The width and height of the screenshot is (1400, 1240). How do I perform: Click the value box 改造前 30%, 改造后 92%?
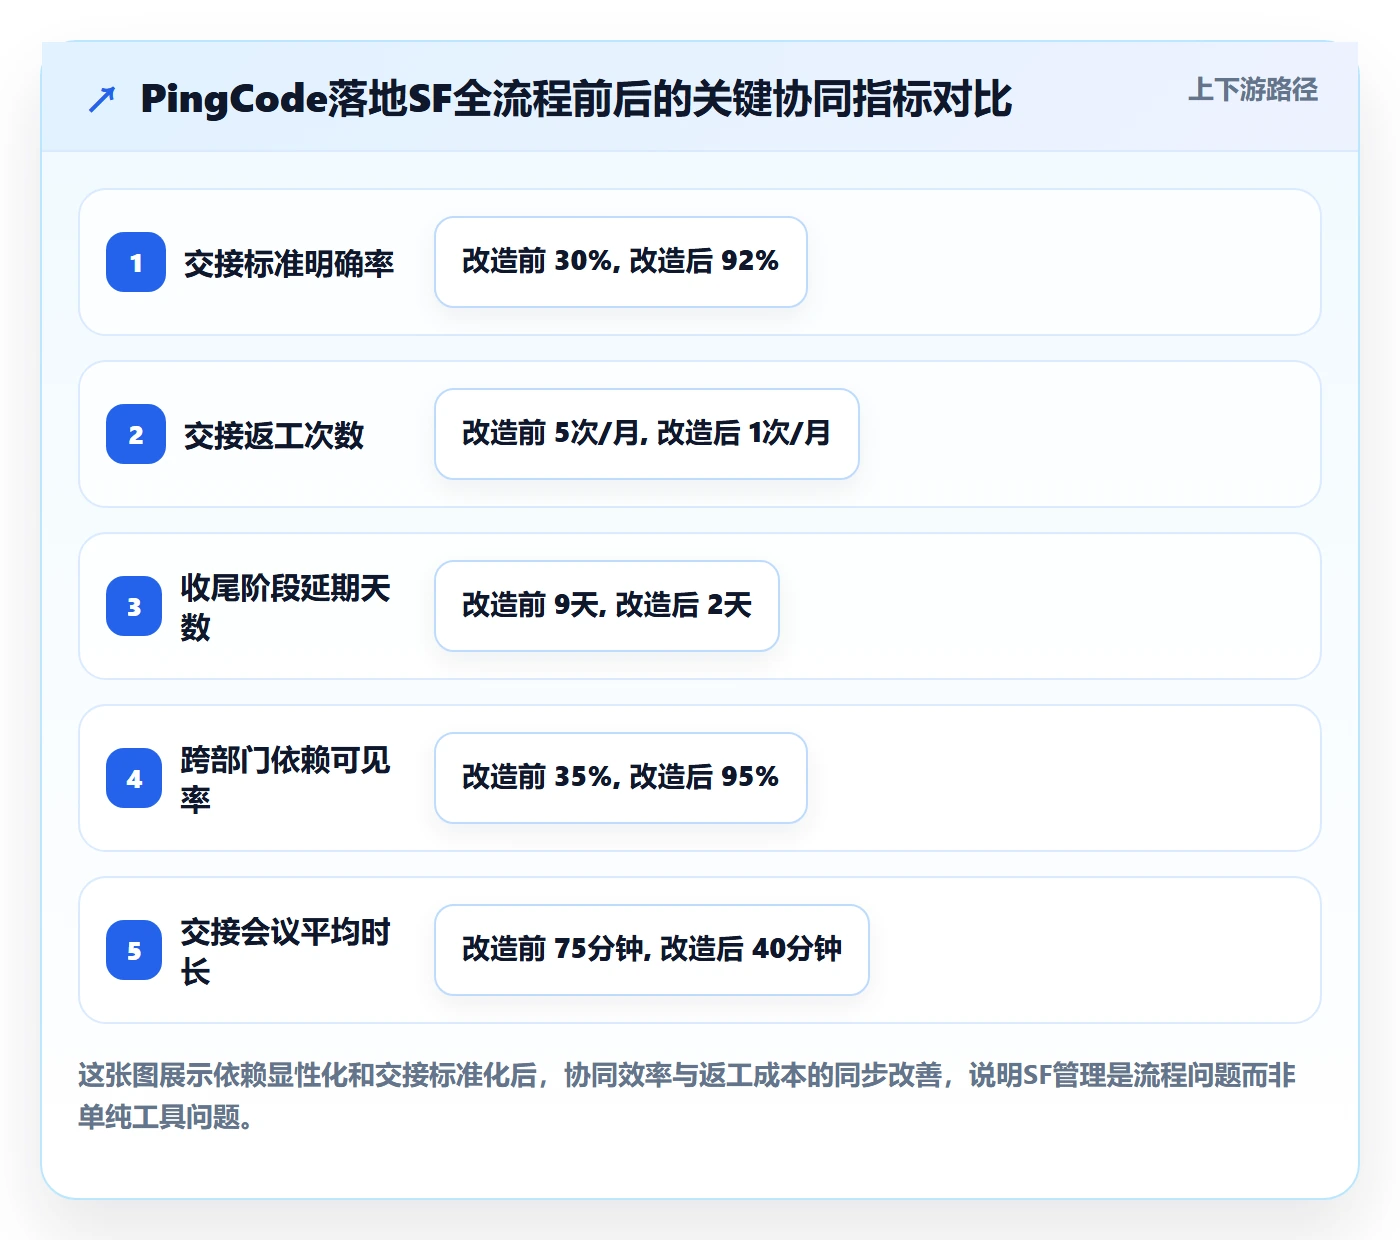click(621, 262)
